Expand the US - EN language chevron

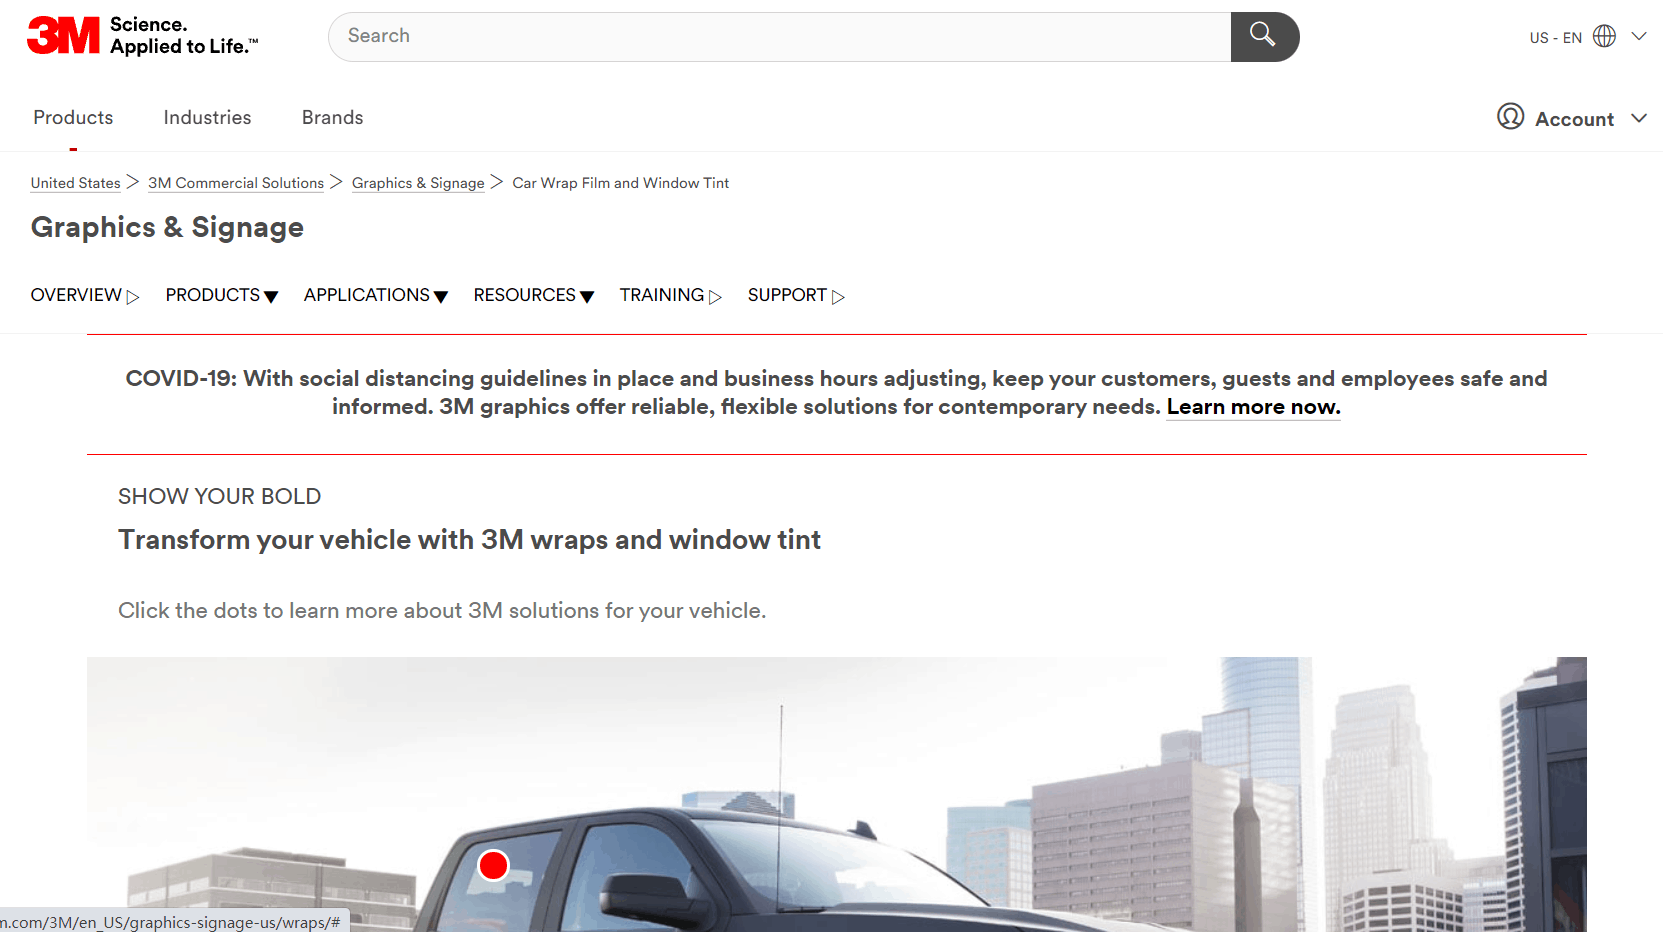pos(1639,36)
